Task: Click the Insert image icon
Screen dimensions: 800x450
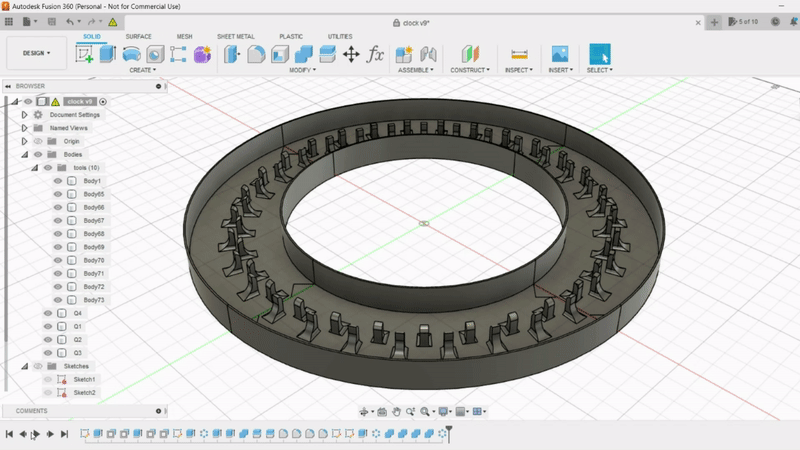Action: coord(560,54)
